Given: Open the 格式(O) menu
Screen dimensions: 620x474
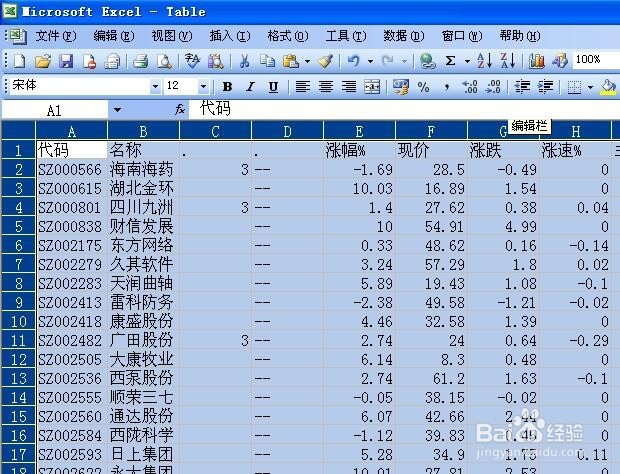Looking at the screenshot, I should tap(287, 36).
